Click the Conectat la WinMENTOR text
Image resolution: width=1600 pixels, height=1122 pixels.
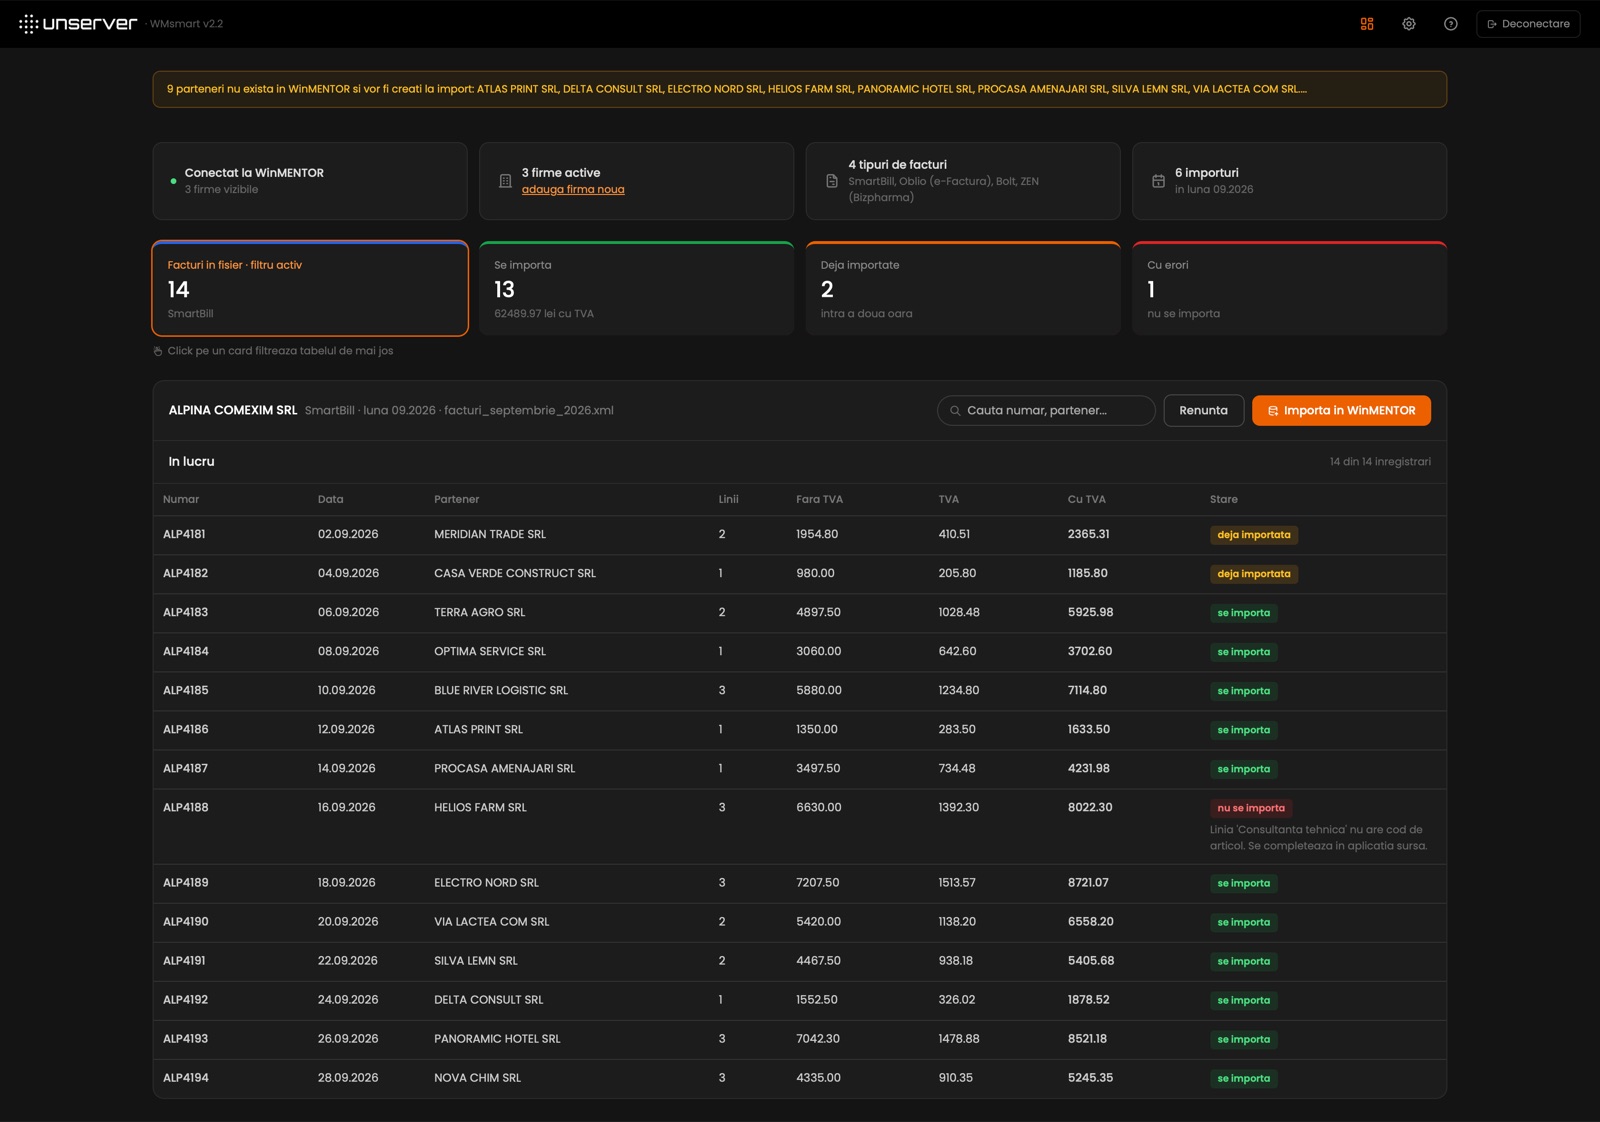pos(254,173)
